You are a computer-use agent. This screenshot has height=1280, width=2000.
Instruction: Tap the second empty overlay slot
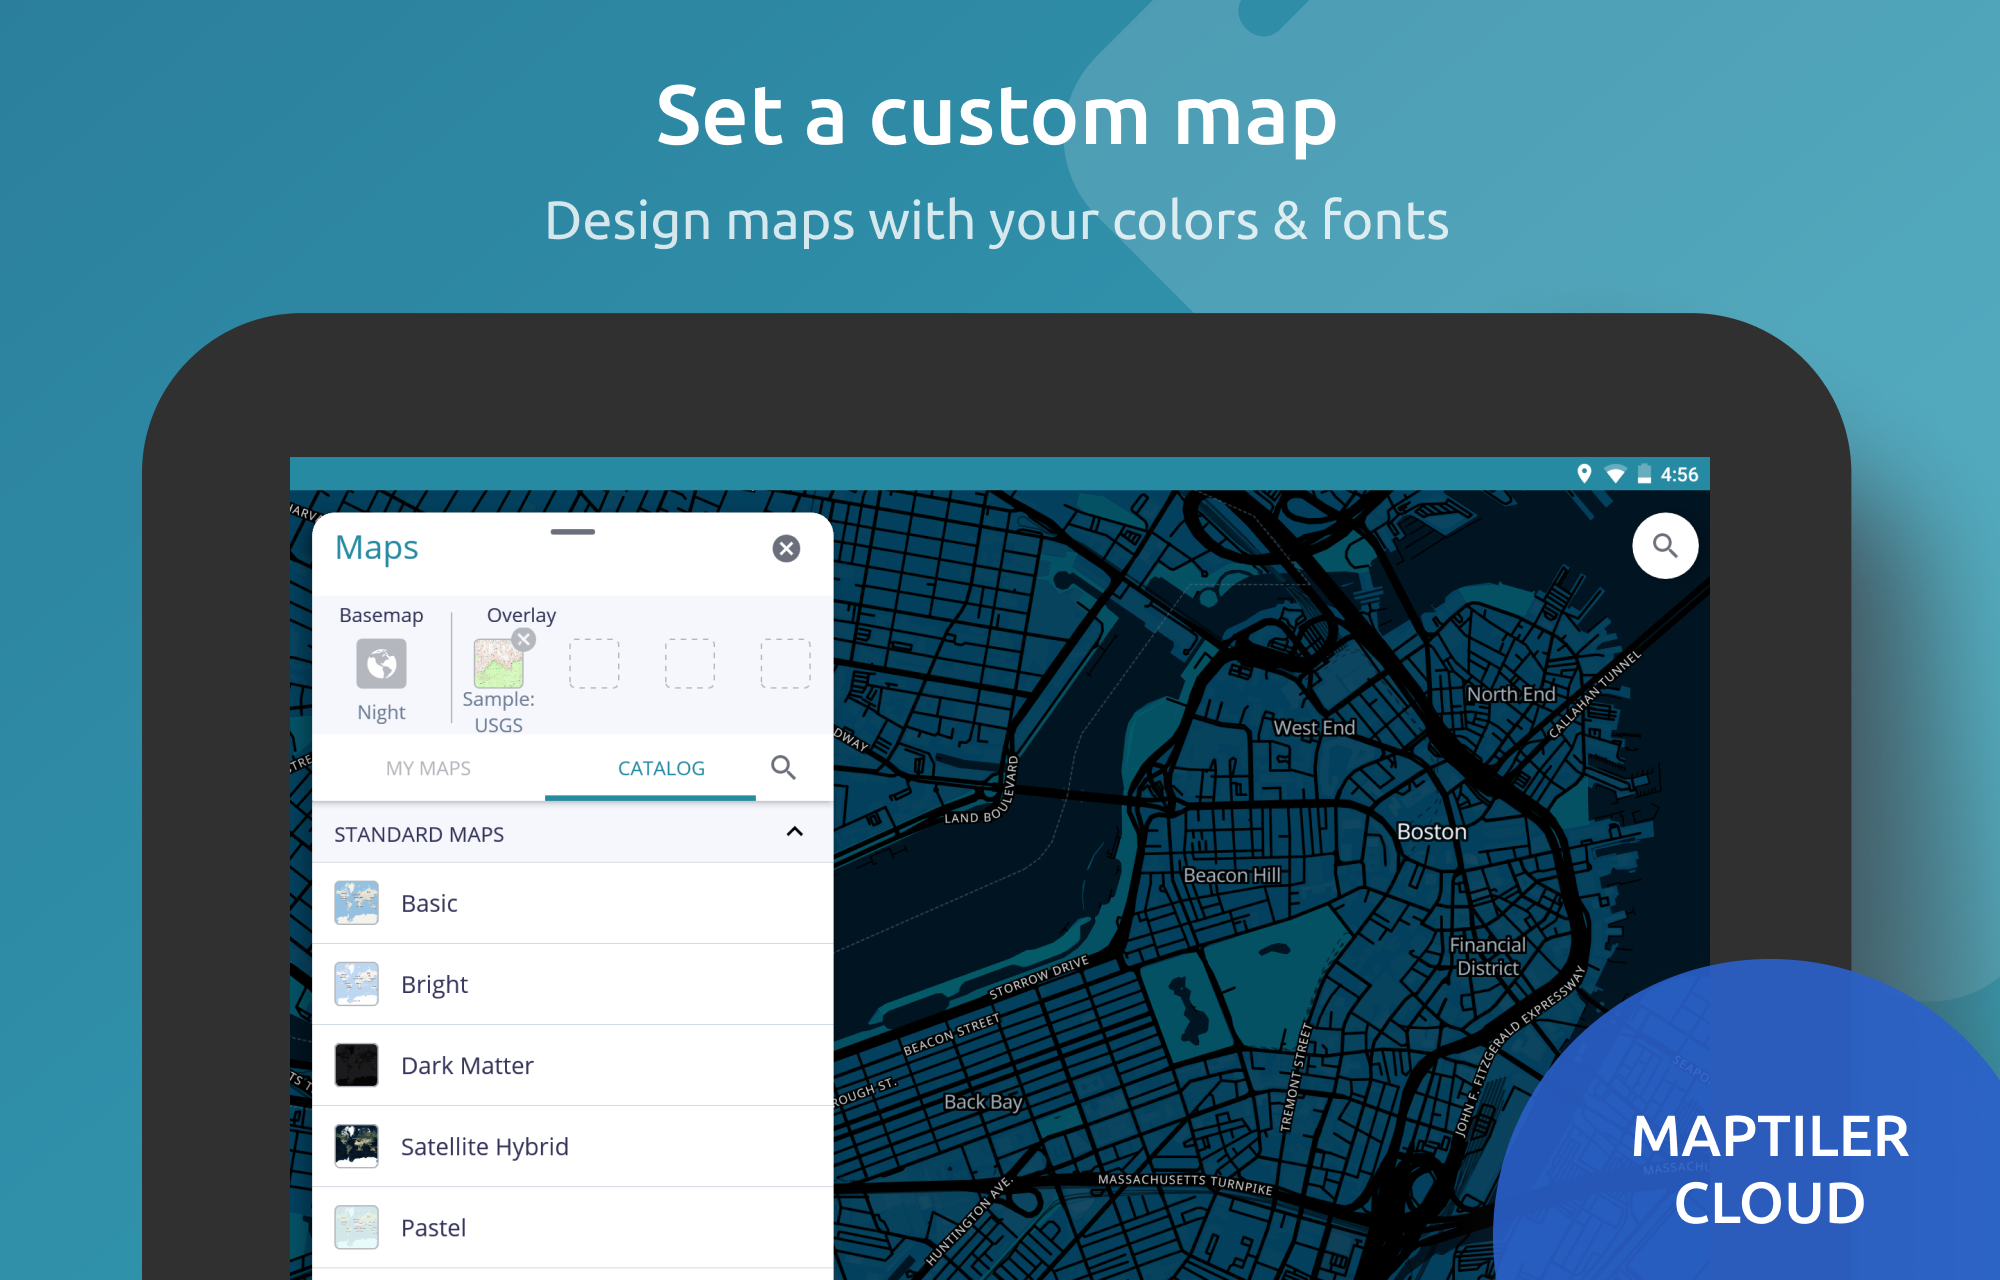coord(690,664)
